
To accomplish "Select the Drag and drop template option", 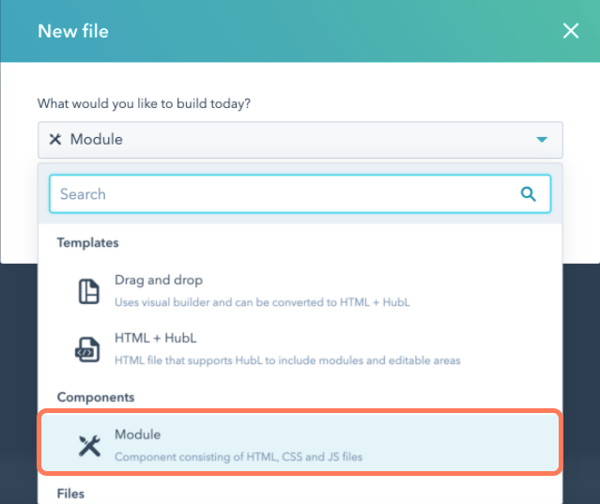I will coord(300,291).
